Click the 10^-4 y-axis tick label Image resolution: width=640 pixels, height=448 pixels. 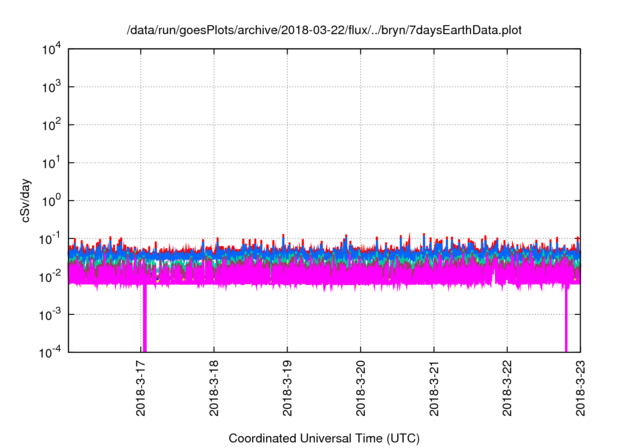[50, 352]
